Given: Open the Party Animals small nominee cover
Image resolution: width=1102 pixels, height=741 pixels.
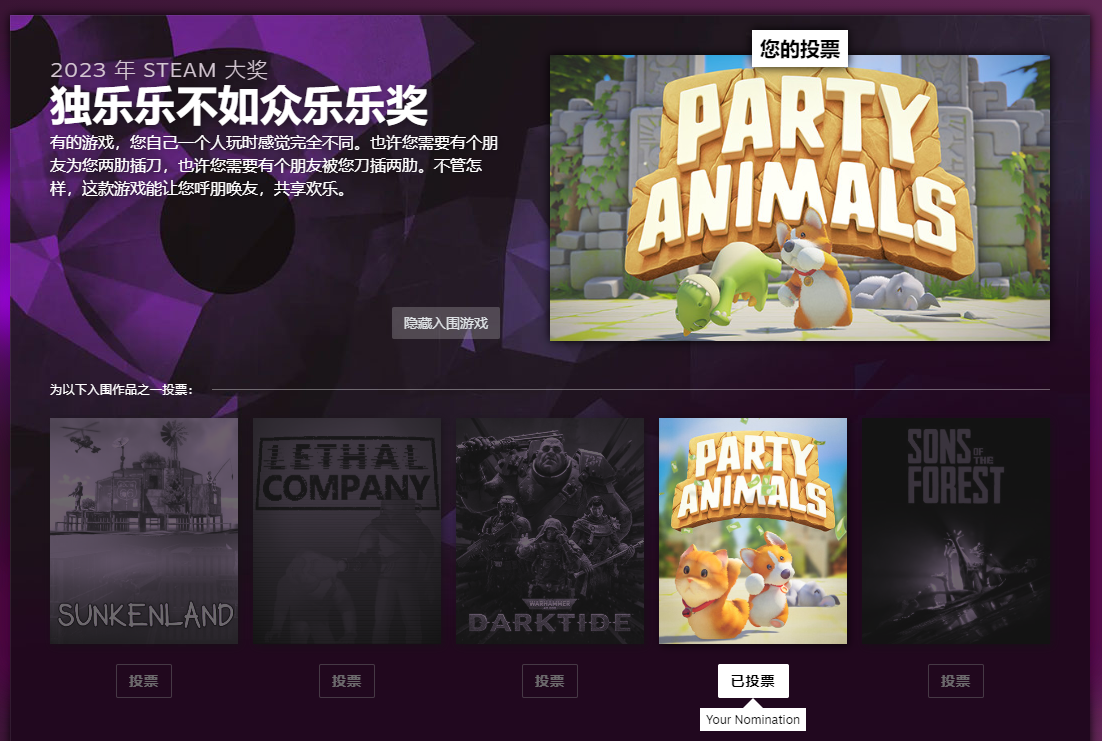Looking at the screenshot, I should point(753,531).
